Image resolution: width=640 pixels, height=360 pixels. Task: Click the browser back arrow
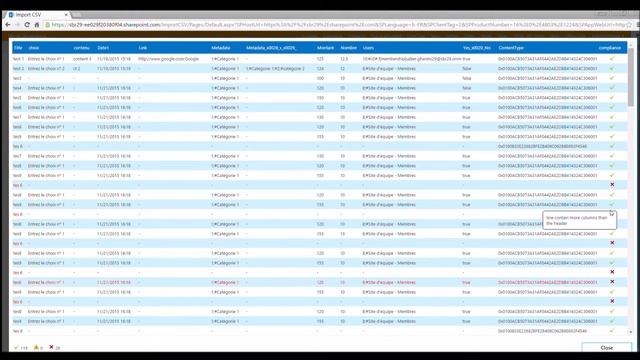pos(7,25)
